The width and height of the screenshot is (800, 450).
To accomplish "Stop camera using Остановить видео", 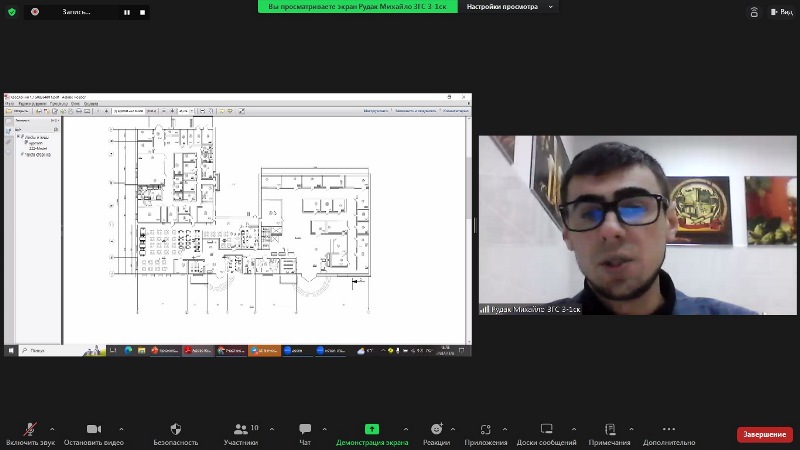I will (x=94, y=434).
